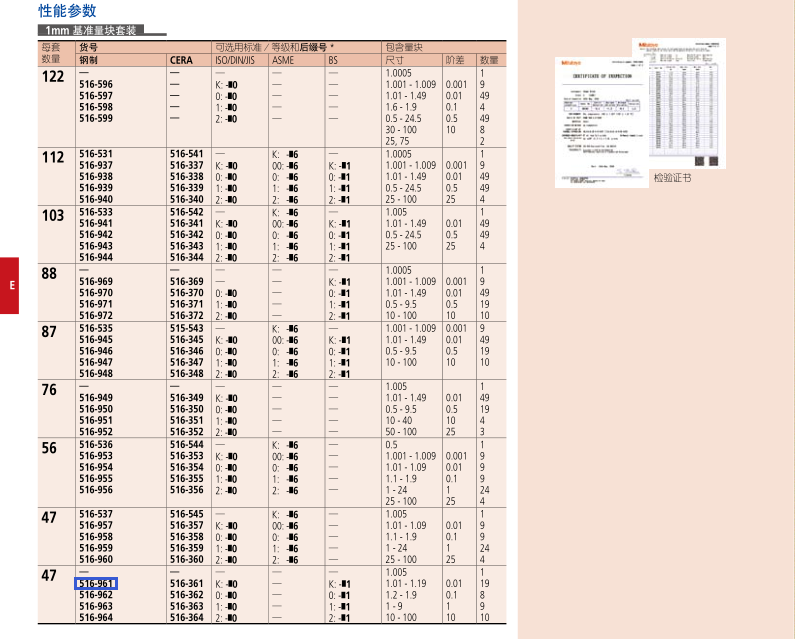Click the highlighted part number 516-961
The height and width of the screenshot is (639, 795).
tap(96, 584)
